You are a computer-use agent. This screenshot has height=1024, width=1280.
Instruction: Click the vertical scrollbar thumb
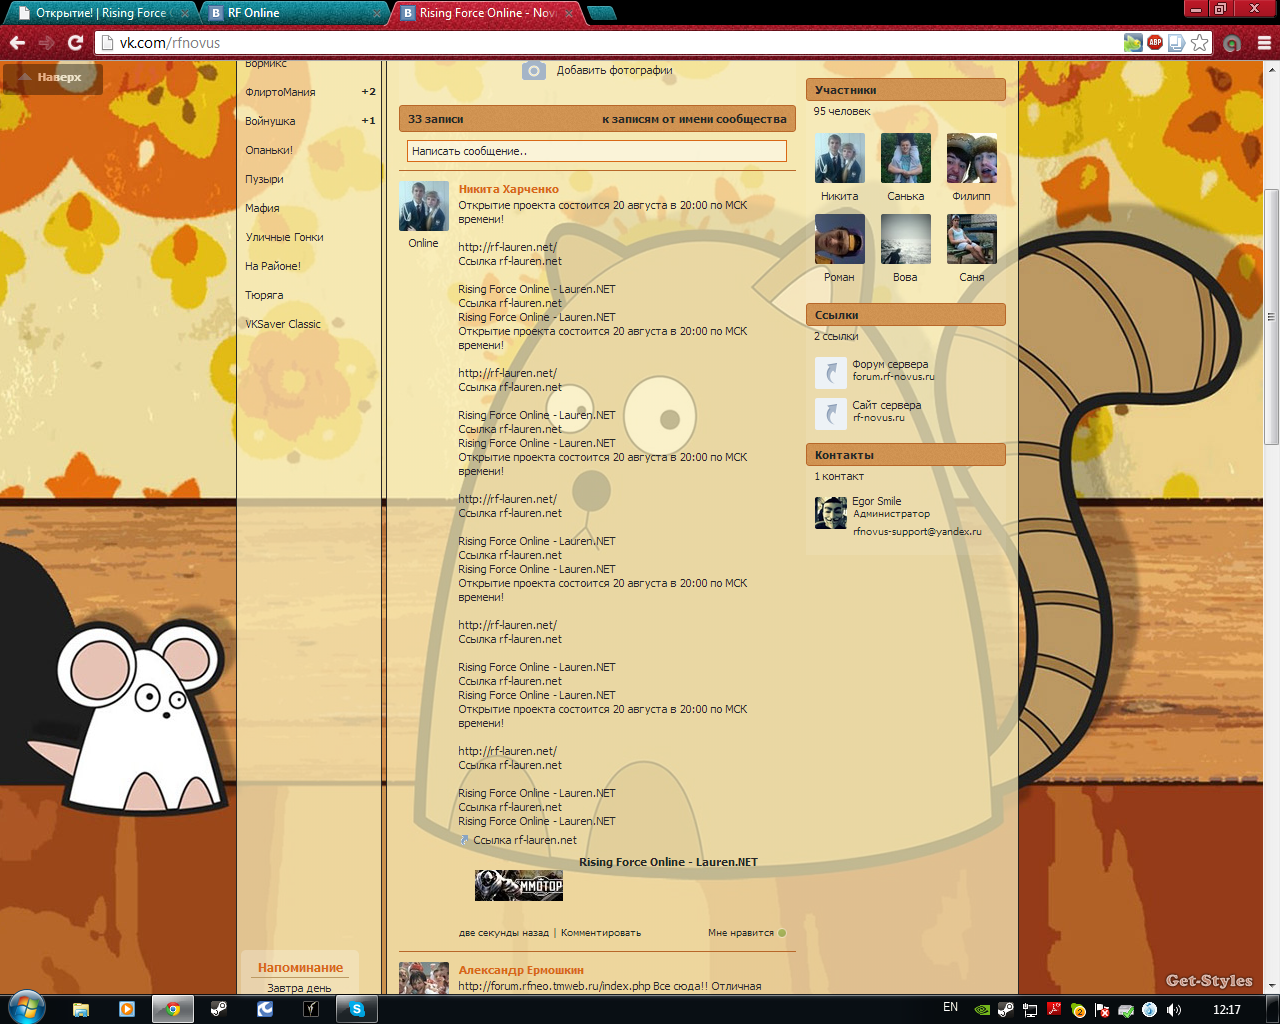[1272, 316]
